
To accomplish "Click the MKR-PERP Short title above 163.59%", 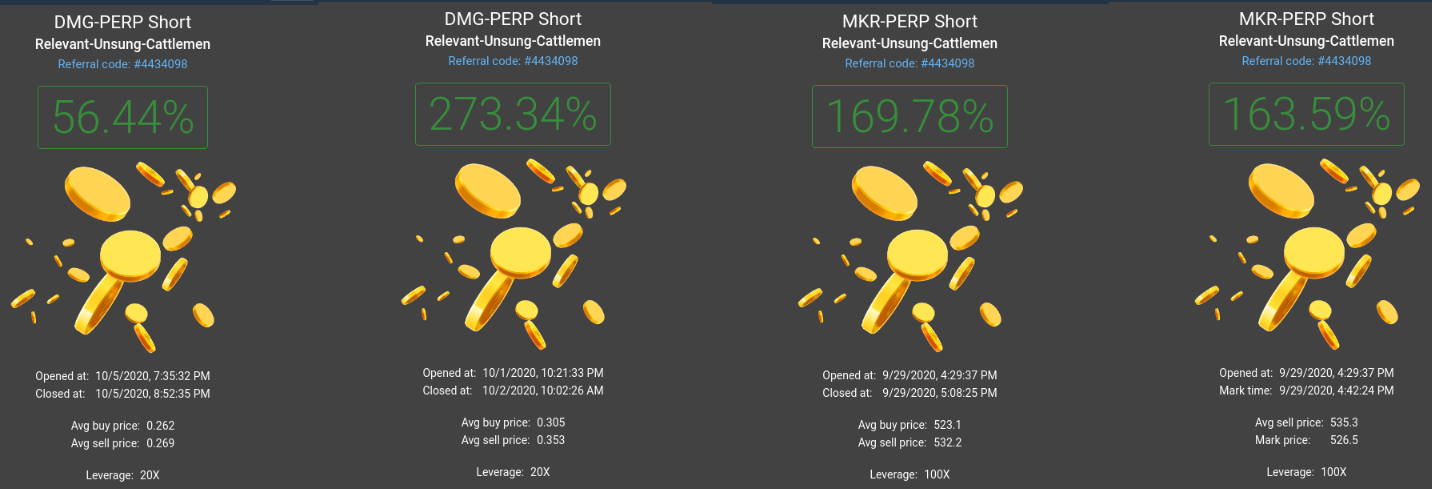I will click(x=1307, y=19).
